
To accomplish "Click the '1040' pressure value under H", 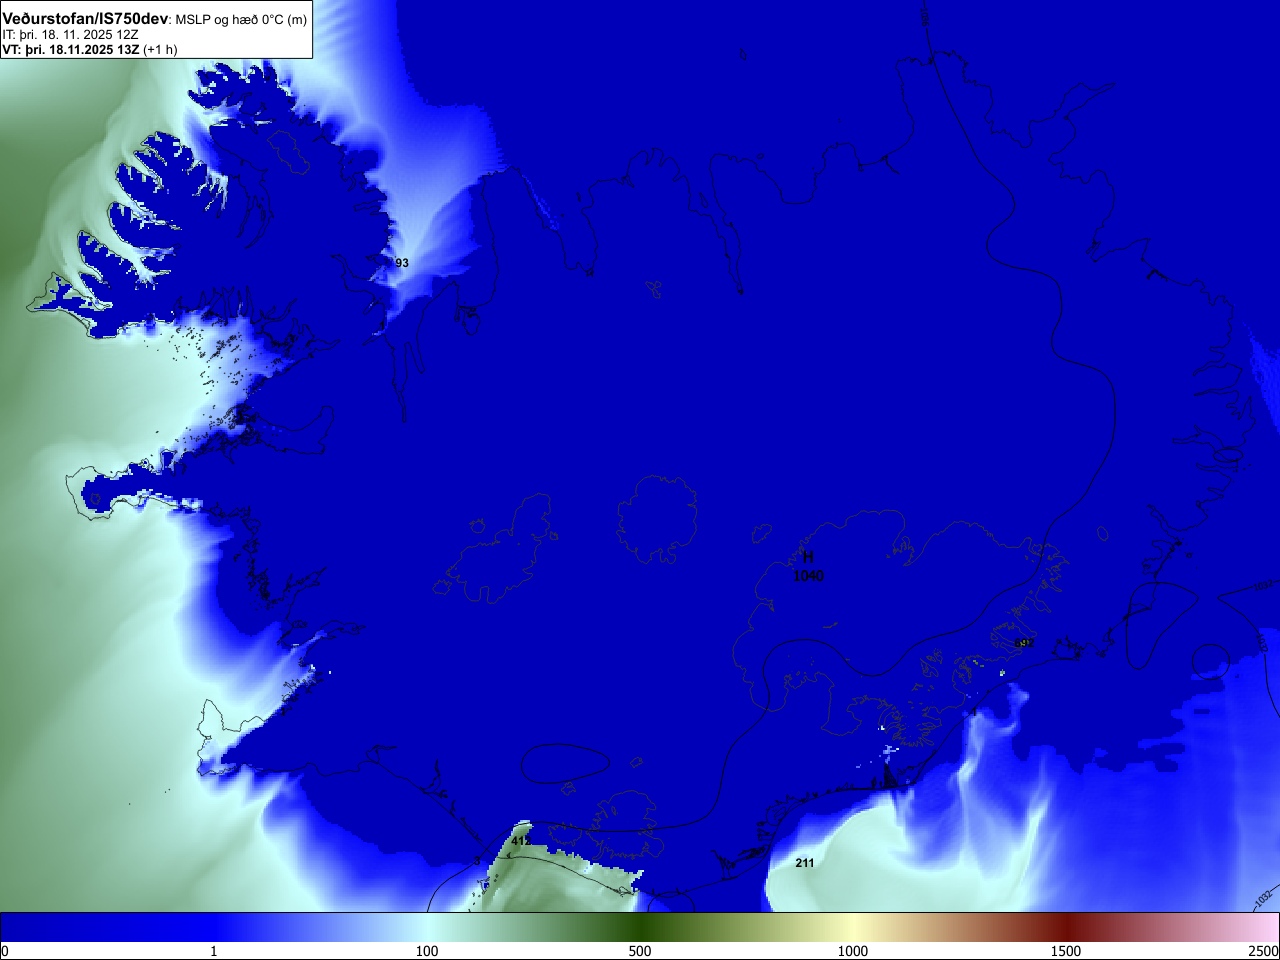I will coord(808,576).
